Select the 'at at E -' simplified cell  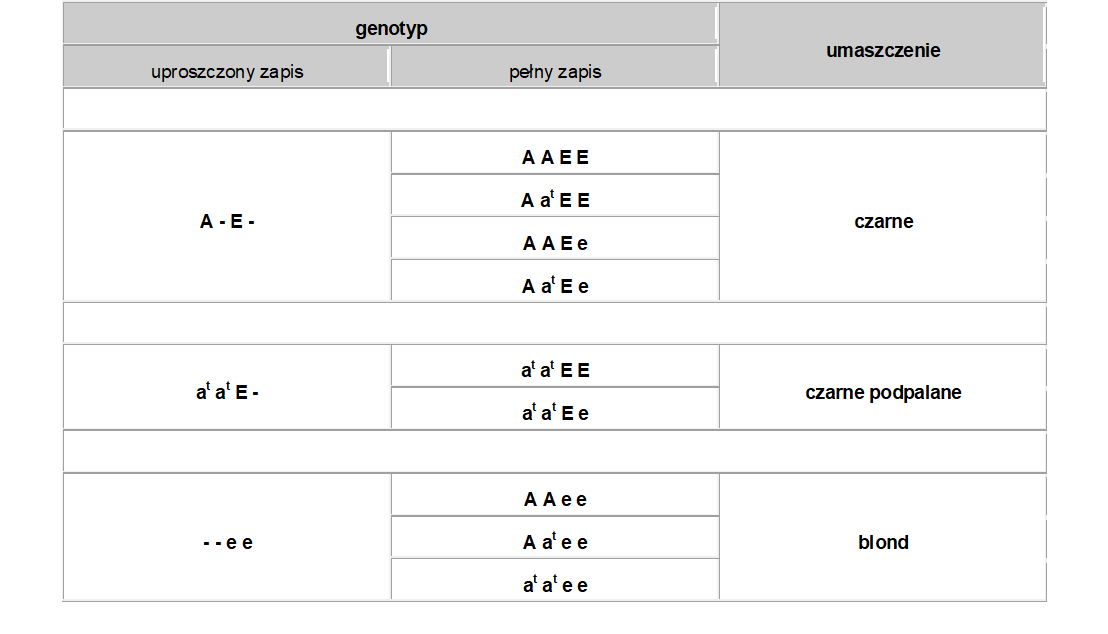click(227, 393)
